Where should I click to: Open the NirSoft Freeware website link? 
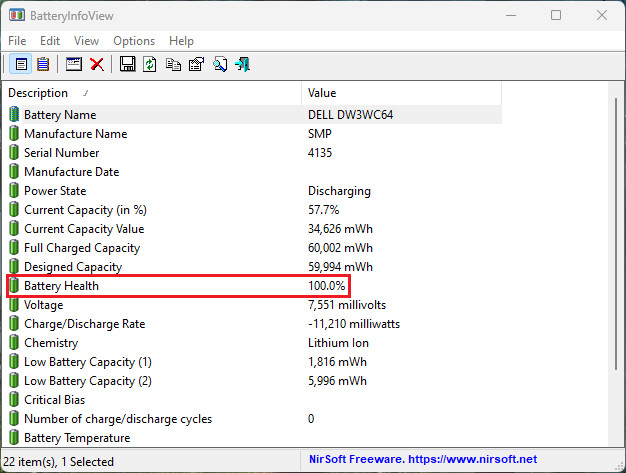(423, 459)
